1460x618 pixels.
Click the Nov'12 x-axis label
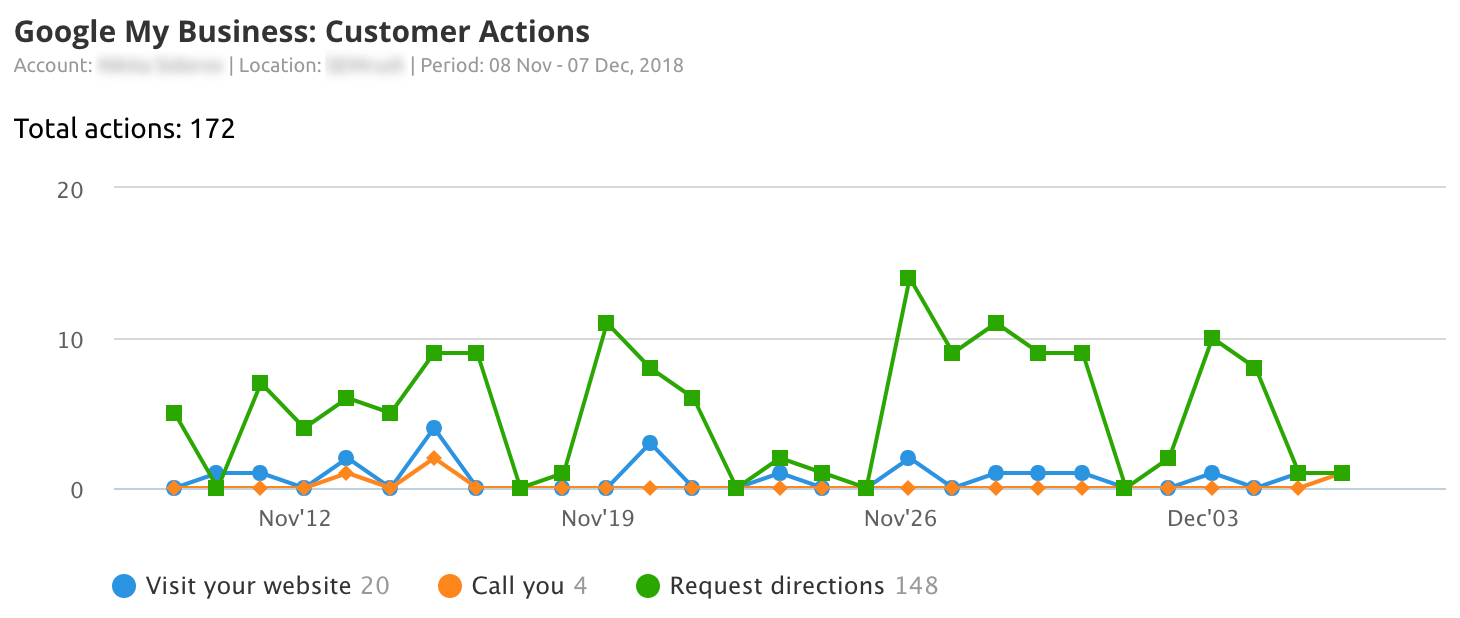coord(294,518)
